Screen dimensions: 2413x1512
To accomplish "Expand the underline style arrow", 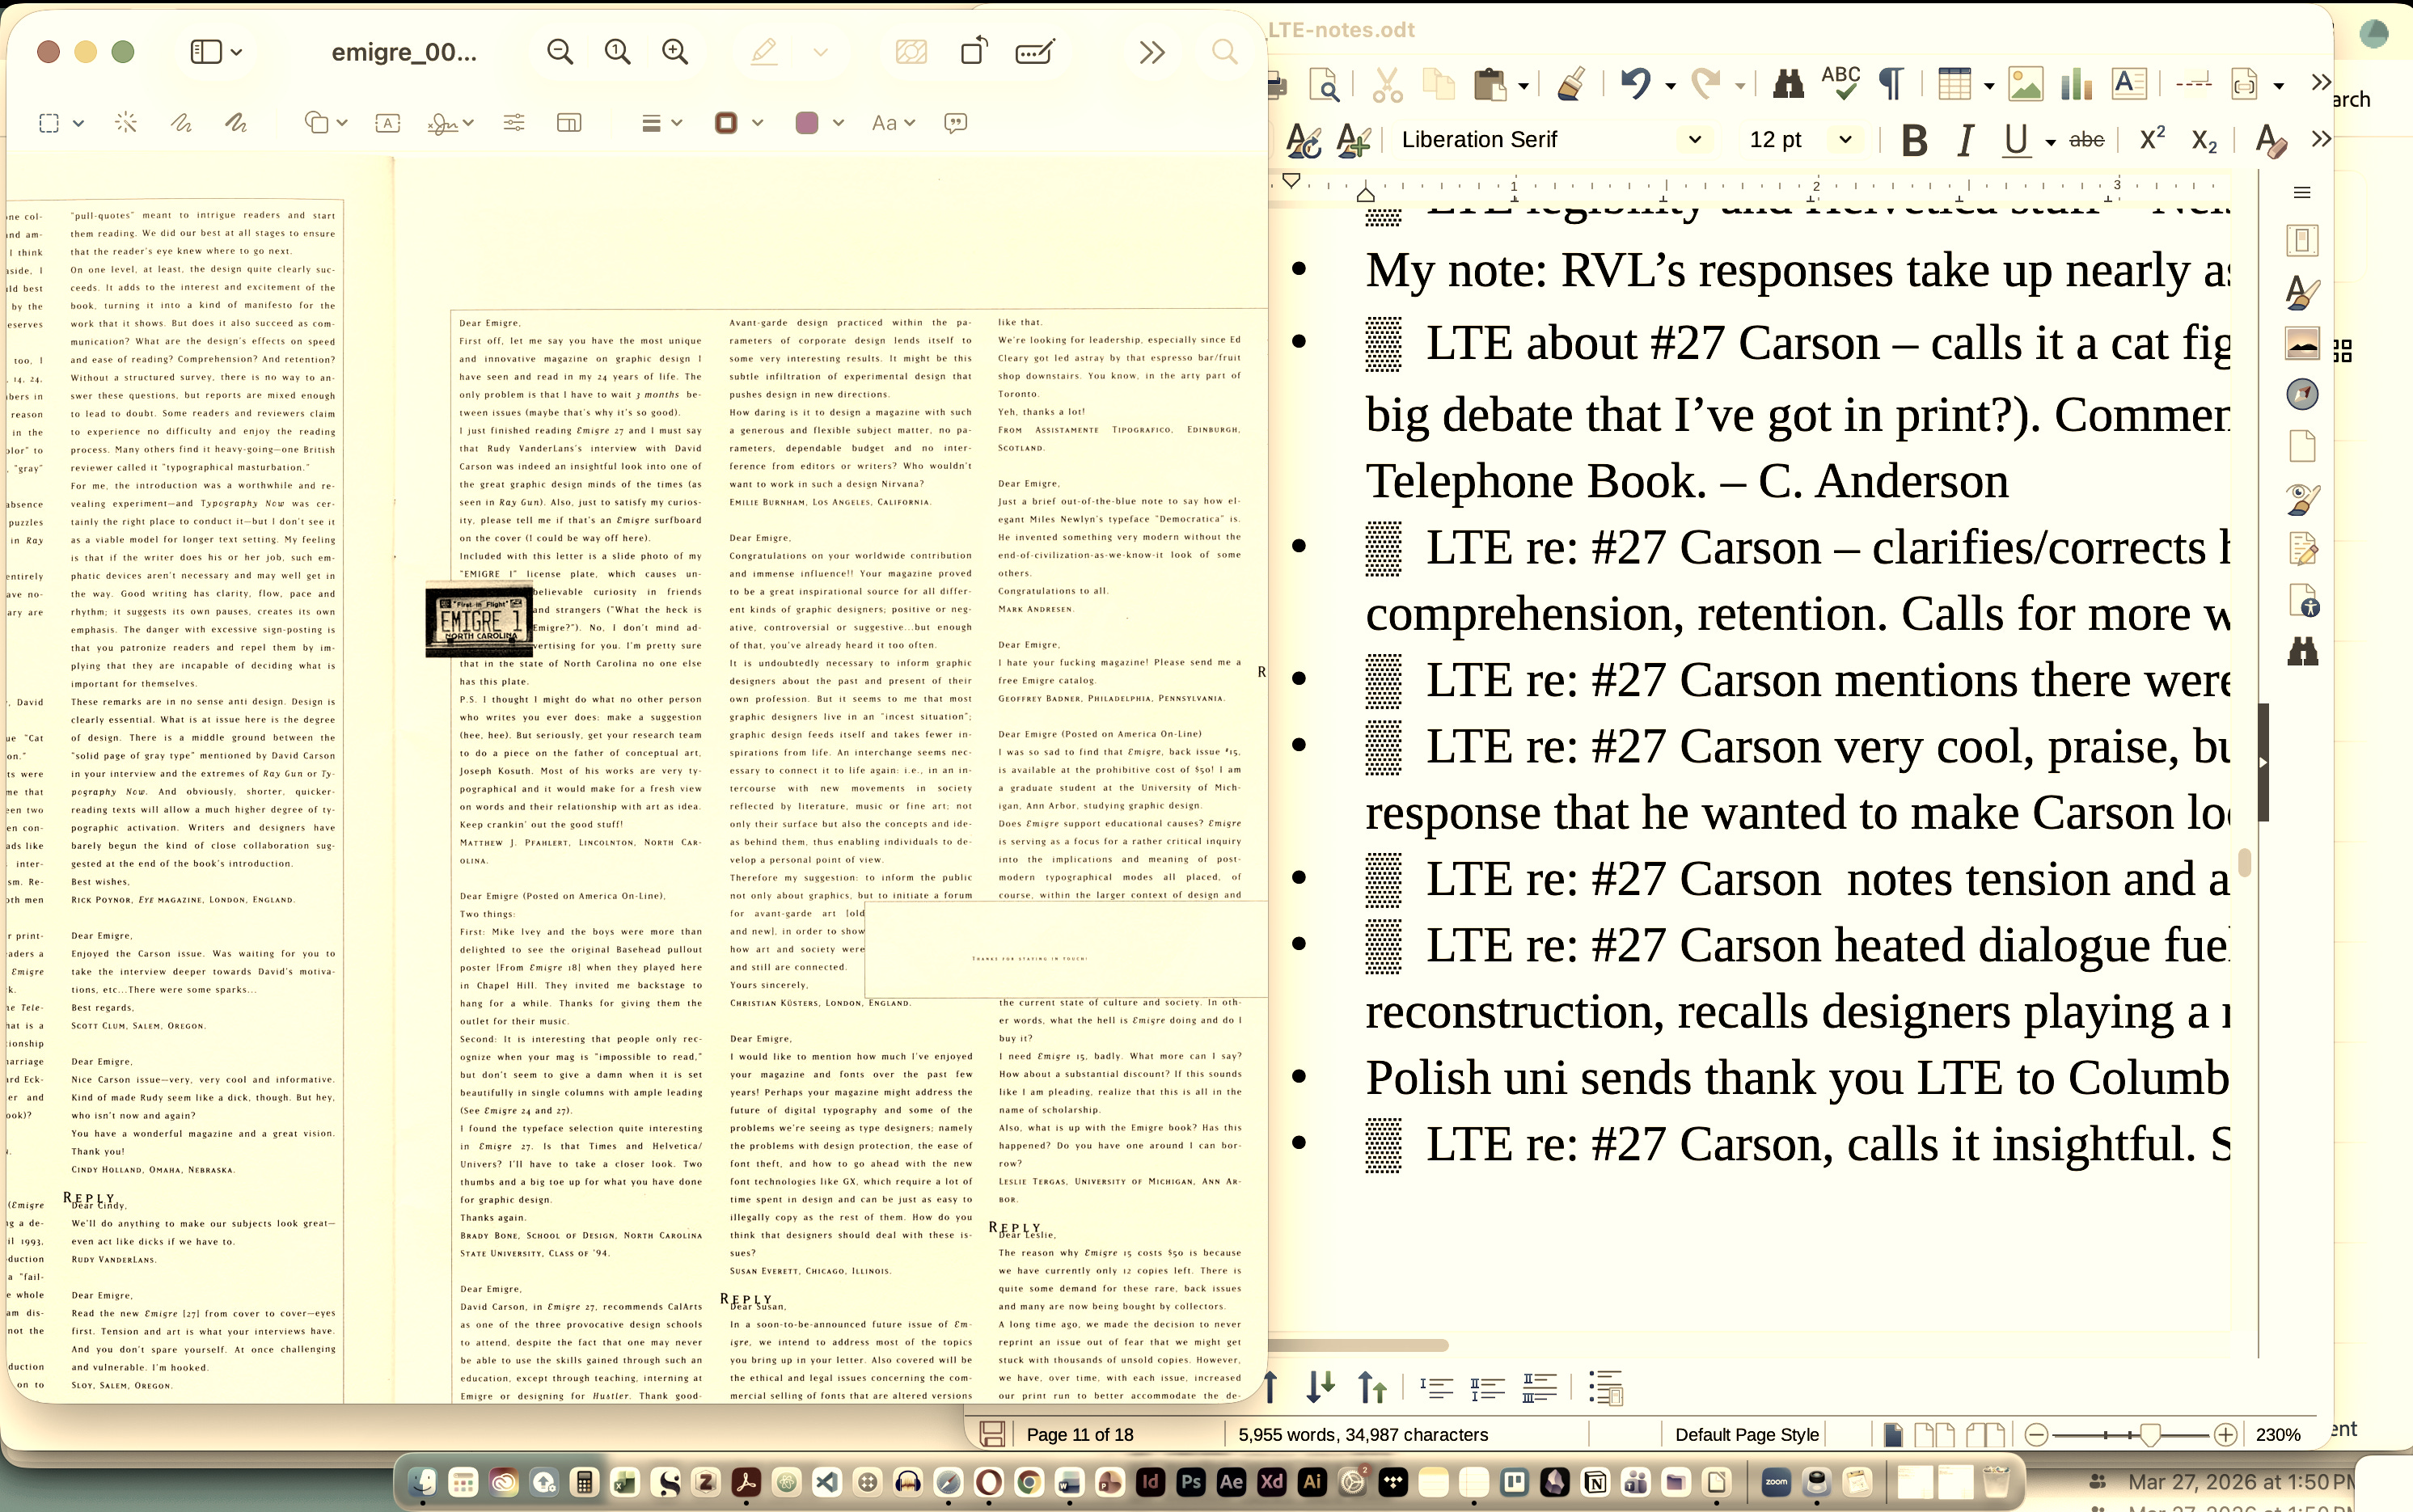I will click(2050, 142).
